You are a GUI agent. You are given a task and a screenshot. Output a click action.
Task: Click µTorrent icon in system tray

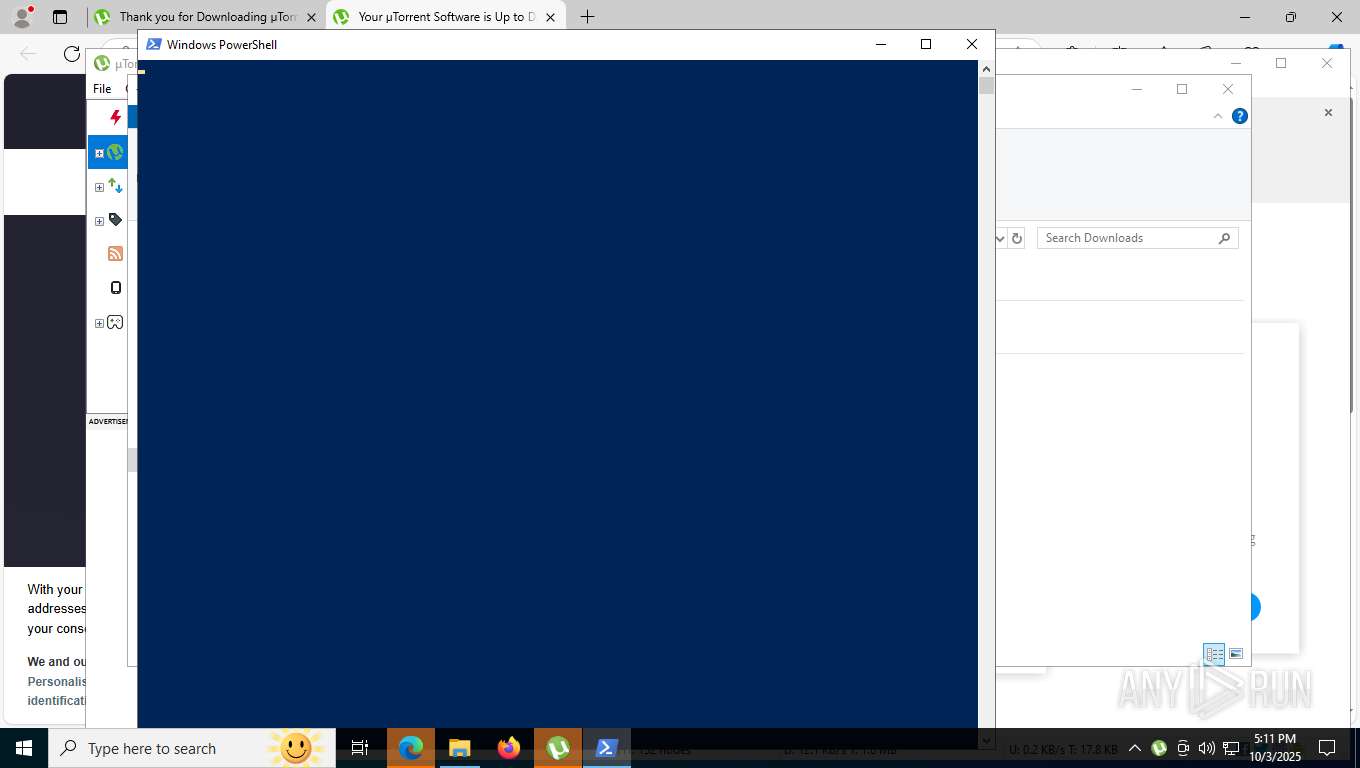coord(1159,748)
